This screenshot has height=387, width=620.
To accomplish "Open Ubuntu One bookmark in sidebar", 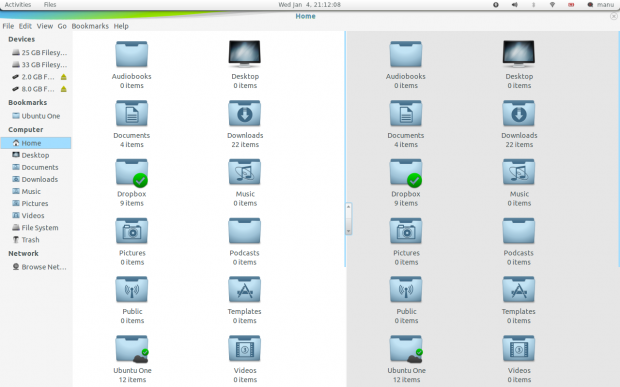I will click(36, 116).
